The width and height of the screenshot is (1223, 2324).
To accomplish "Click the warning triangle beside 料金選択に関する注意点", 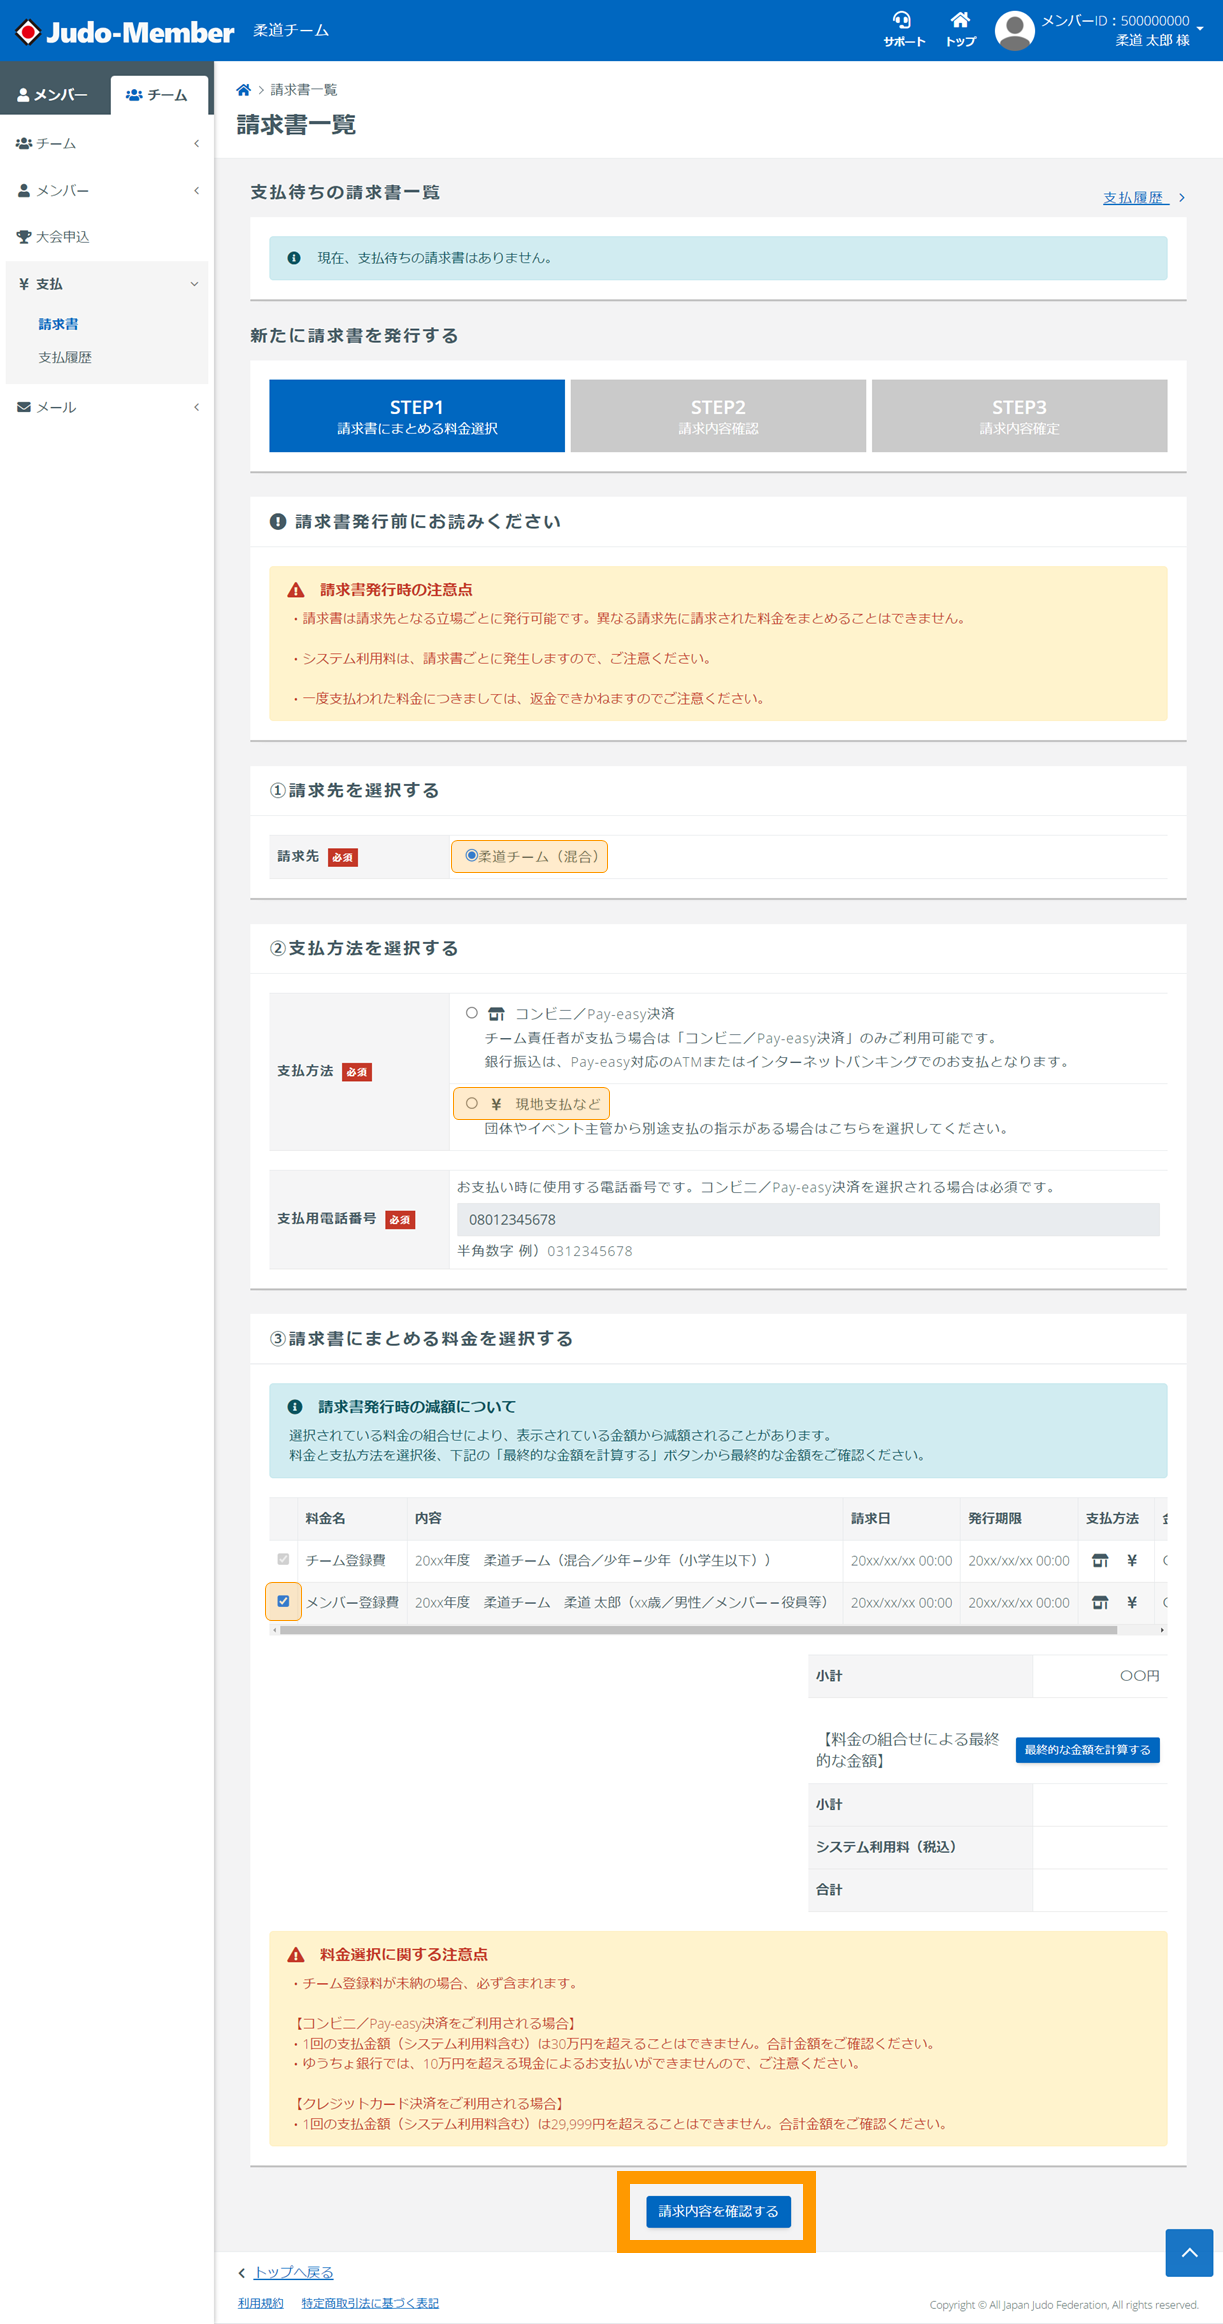I will click(x=296, y=1954).
